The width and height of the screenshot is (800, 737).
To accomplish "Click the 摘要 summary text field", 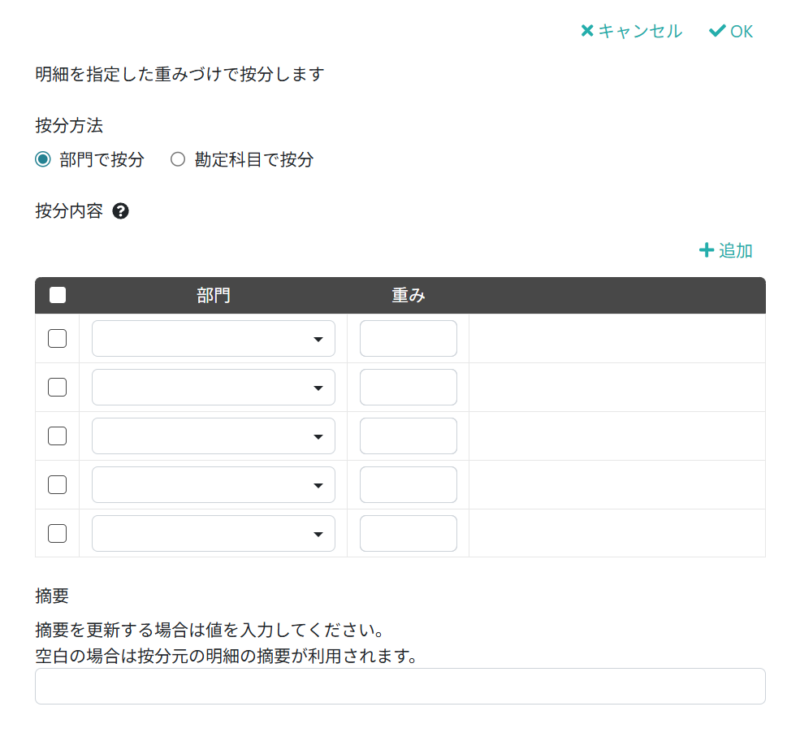I will tap(400, 686).
